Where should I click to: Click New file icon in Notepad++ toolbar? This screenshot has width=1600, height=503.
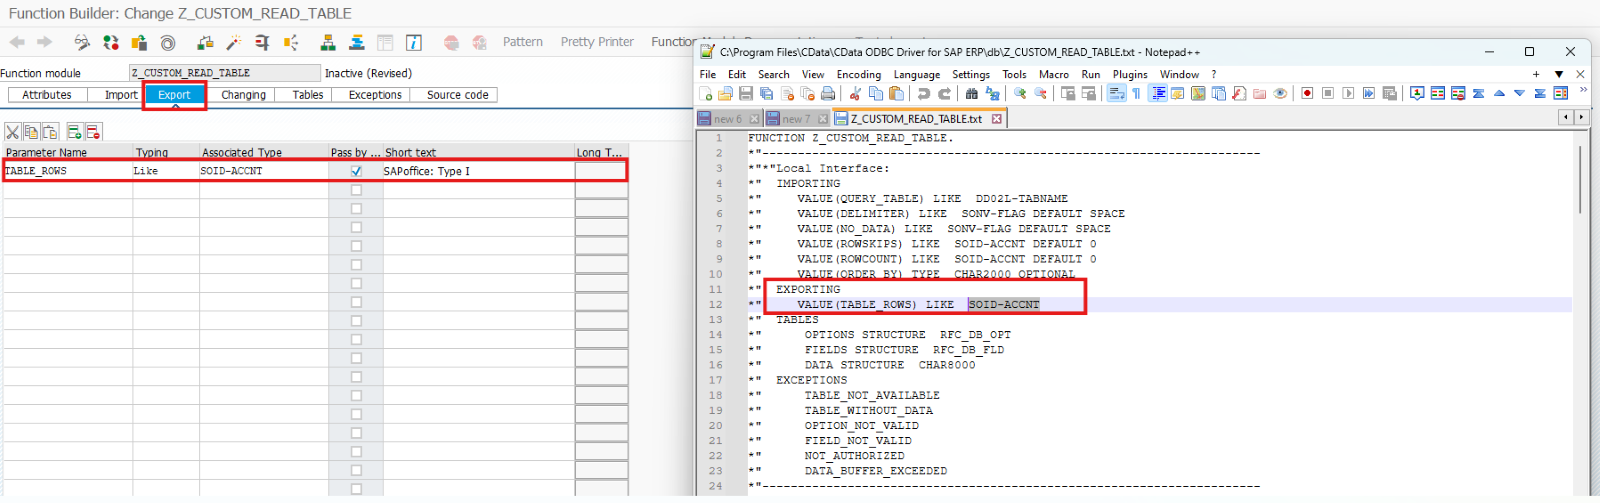point(705,93)
